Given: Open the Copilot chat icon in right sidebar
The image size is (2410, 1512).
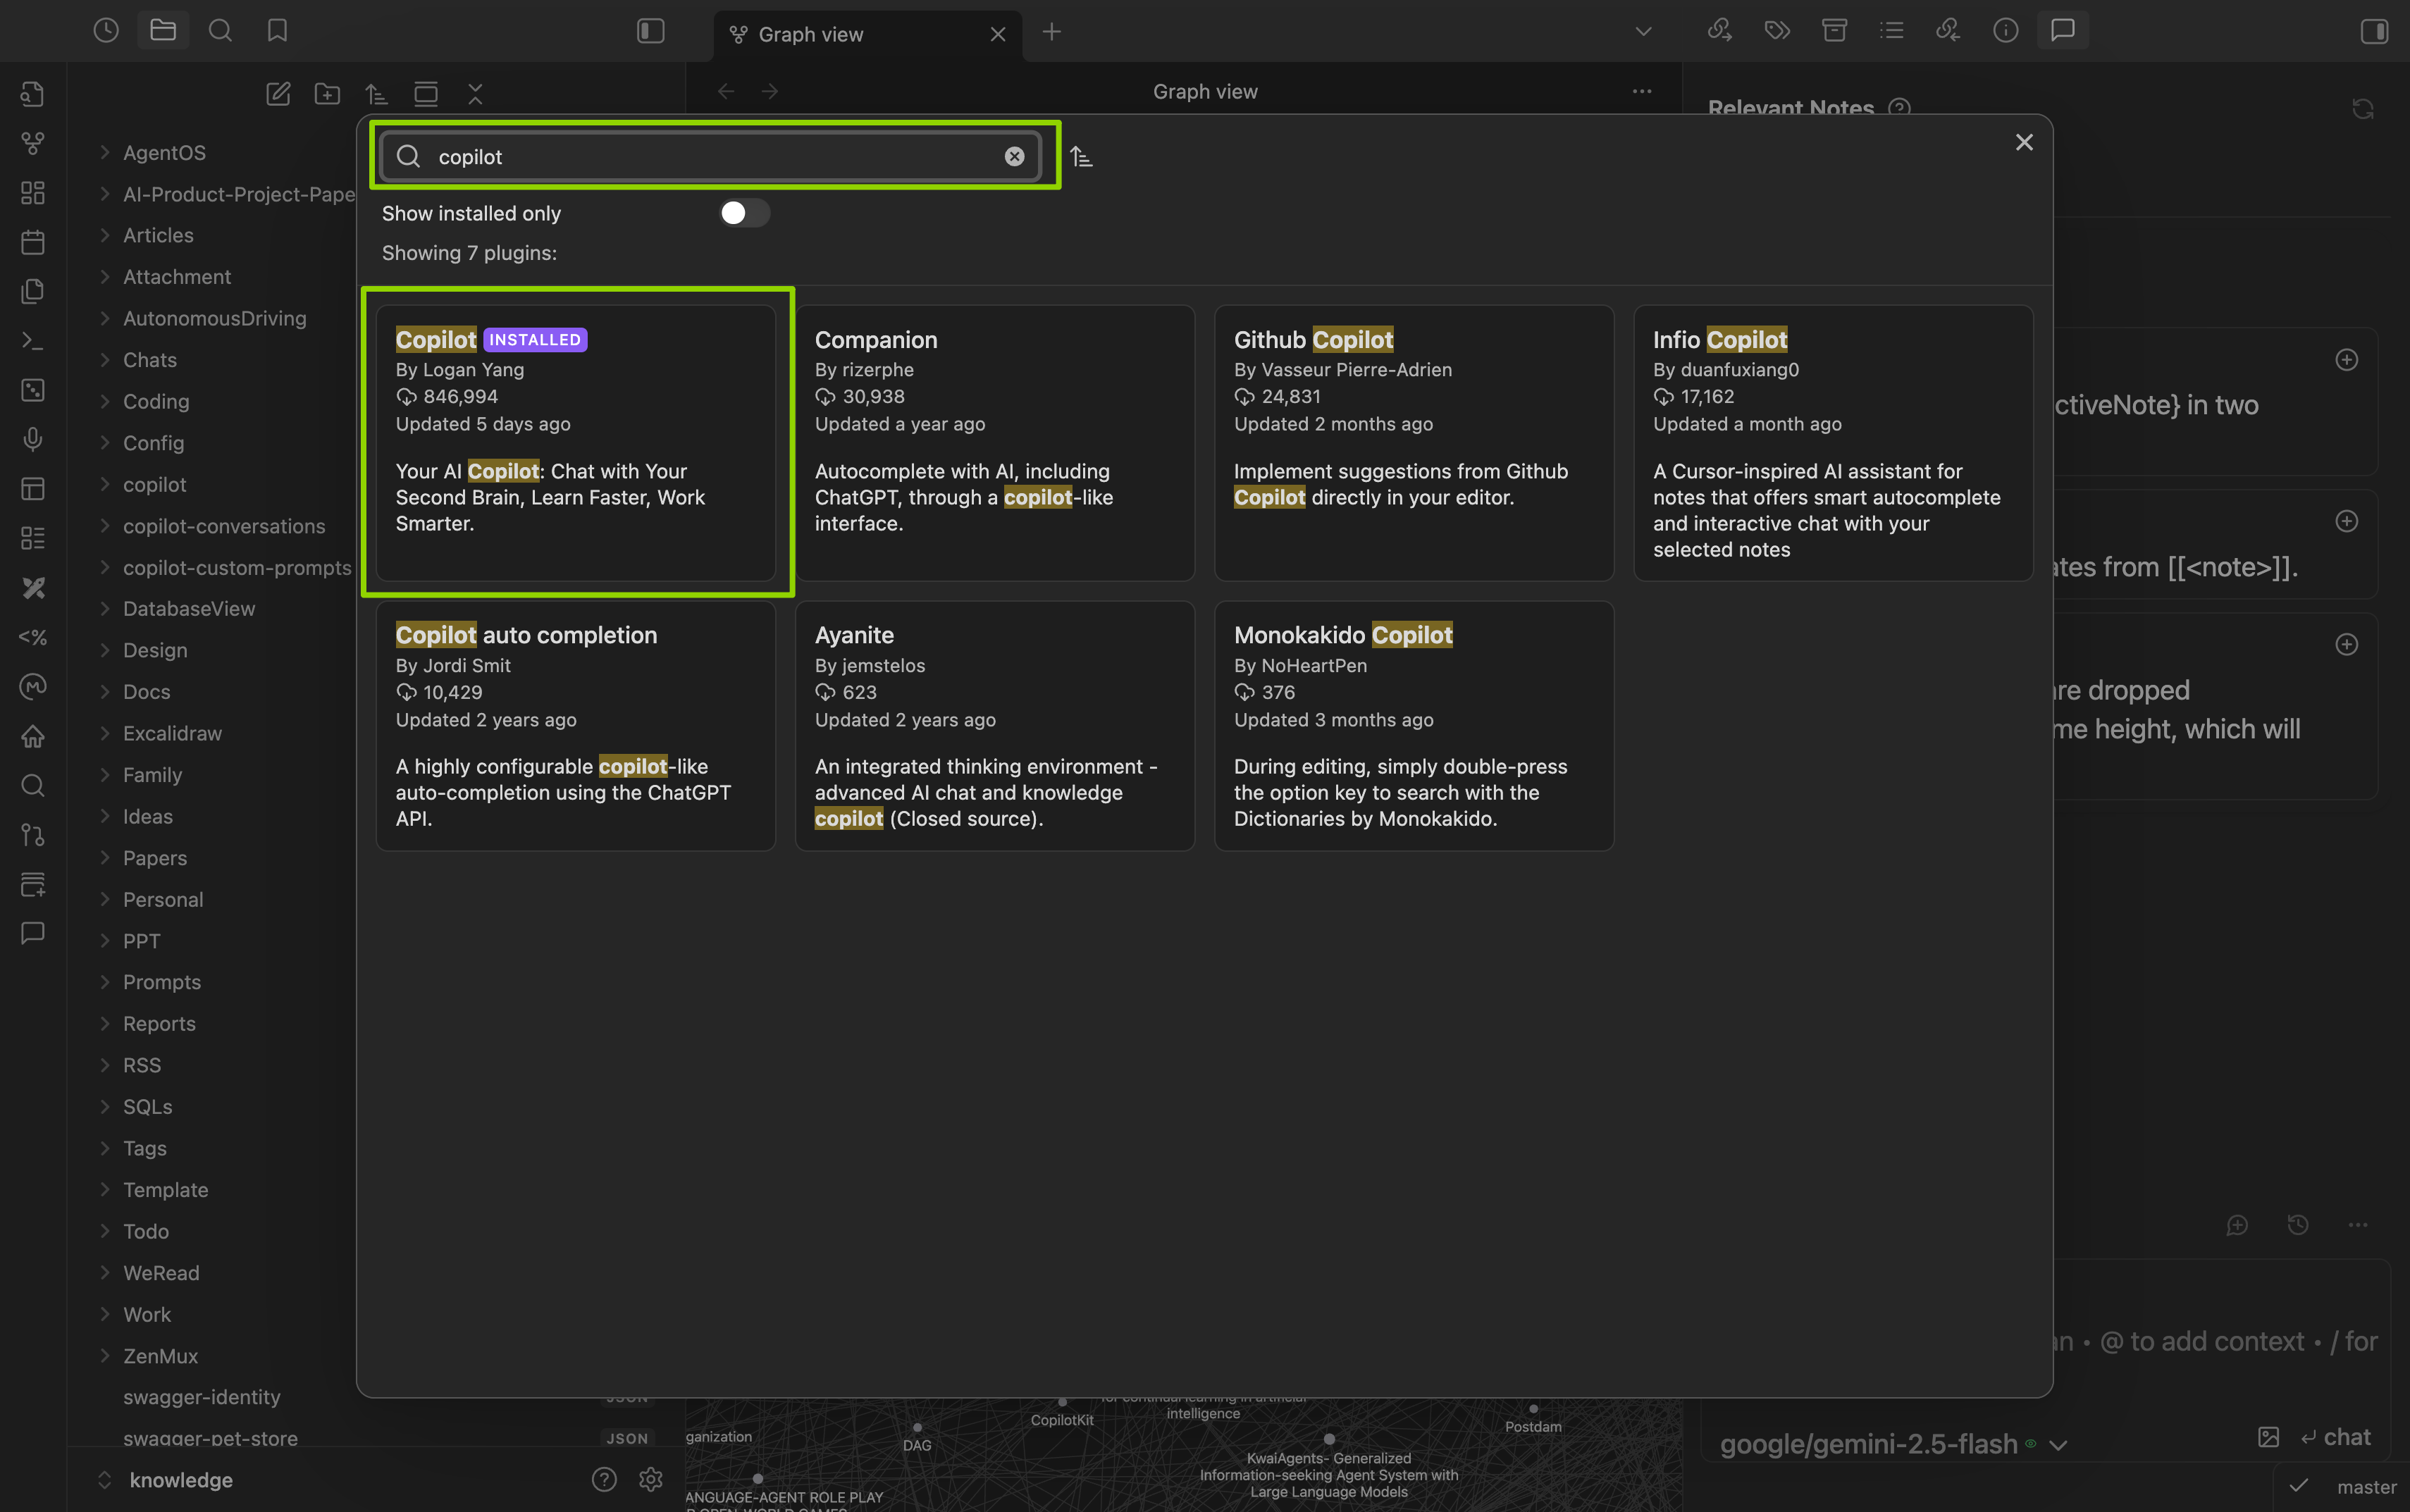Looking at the screenshot, I should click(2063, 31).
